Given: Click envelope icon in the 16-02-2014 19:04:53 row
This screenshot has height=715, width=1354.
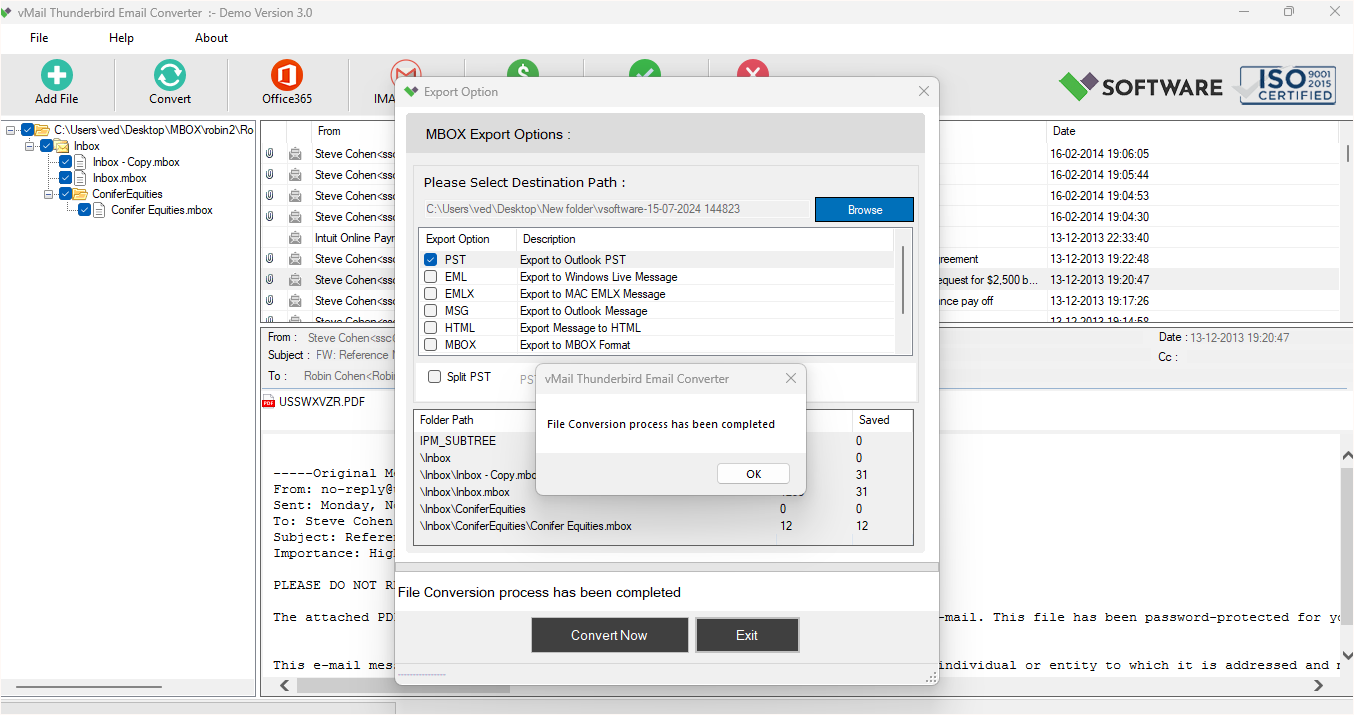Looking at the screenshot, I should (x=295, y=196).
